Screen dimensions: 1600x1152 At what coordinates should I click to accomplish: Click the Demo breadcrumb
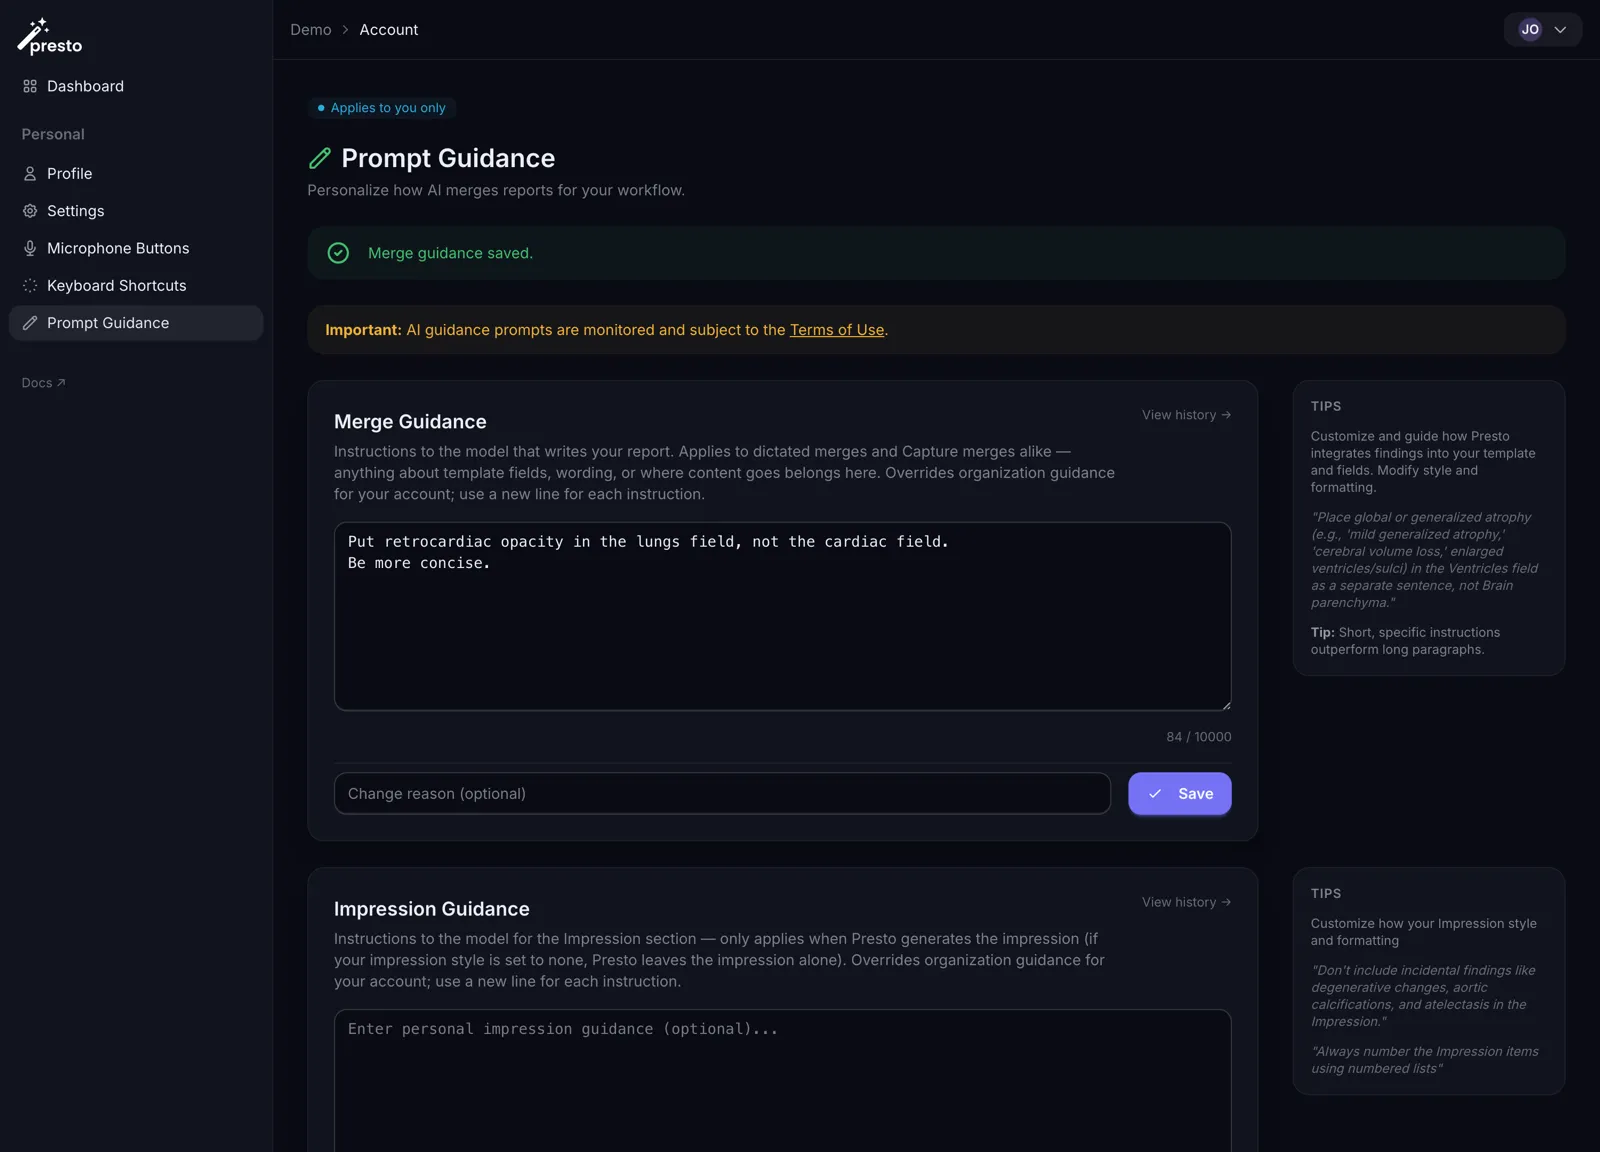pos(311,30)
